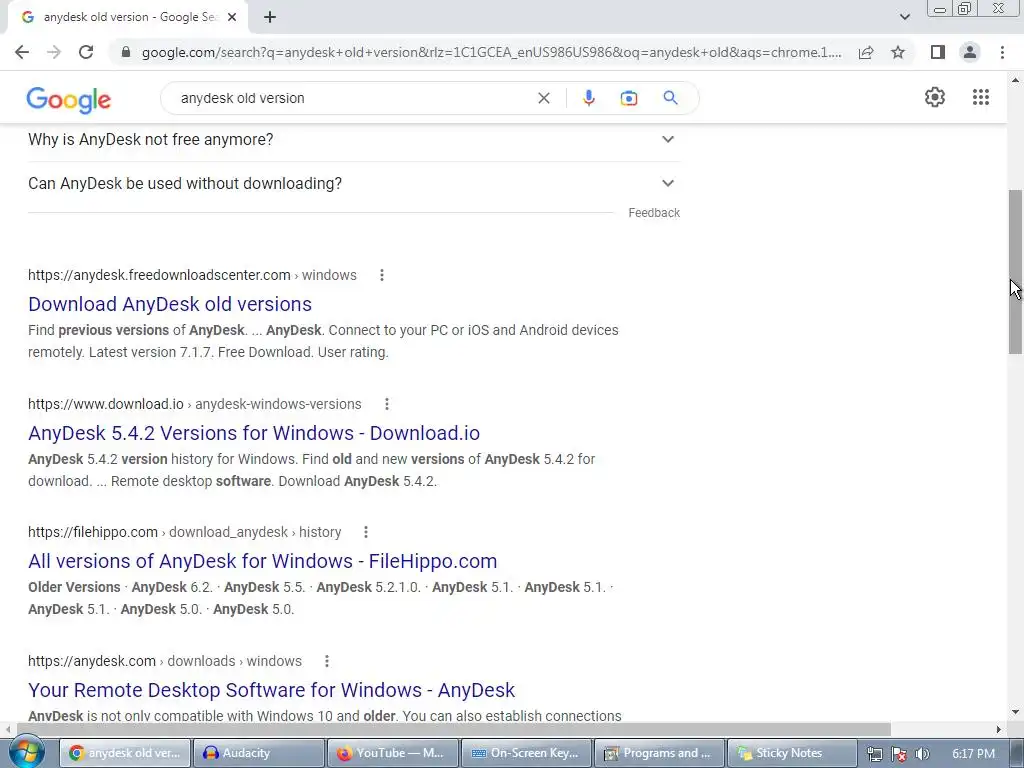Close the anydesk old version tab
This screenshot has height=768, width=1024.
tap(232, 17)
